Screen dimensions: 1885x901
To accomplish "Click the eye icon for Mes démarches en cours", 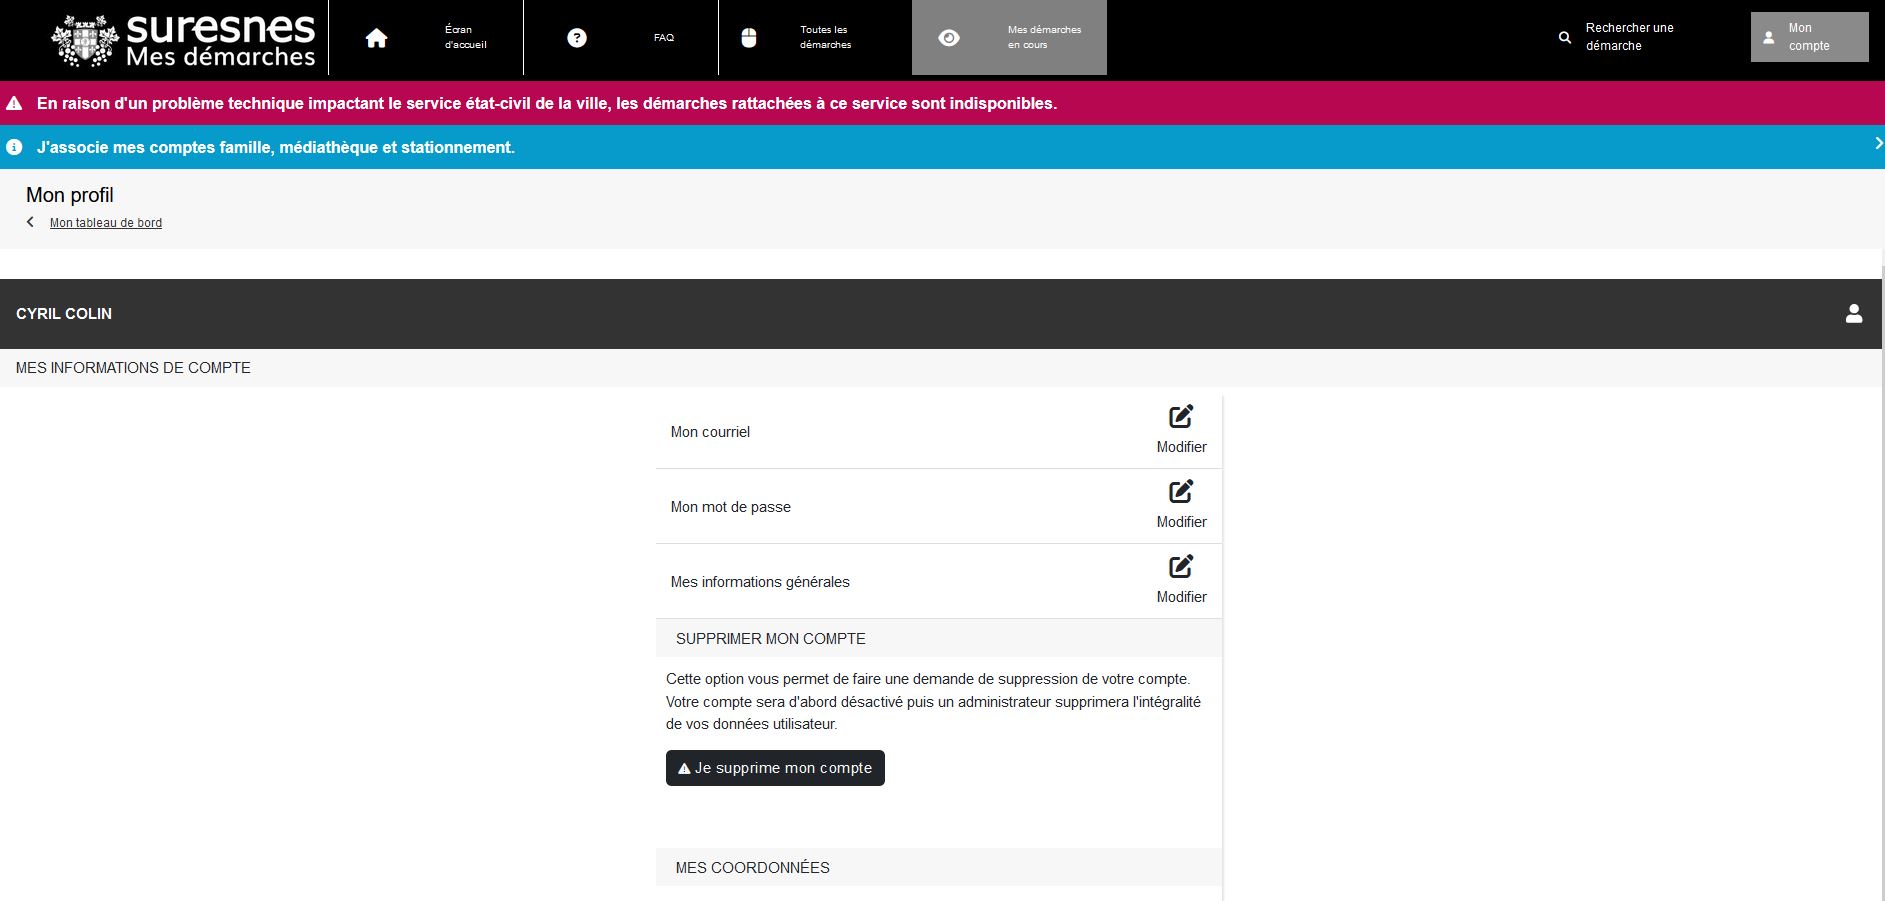I will pyautogui.click(x=948, y=37).
